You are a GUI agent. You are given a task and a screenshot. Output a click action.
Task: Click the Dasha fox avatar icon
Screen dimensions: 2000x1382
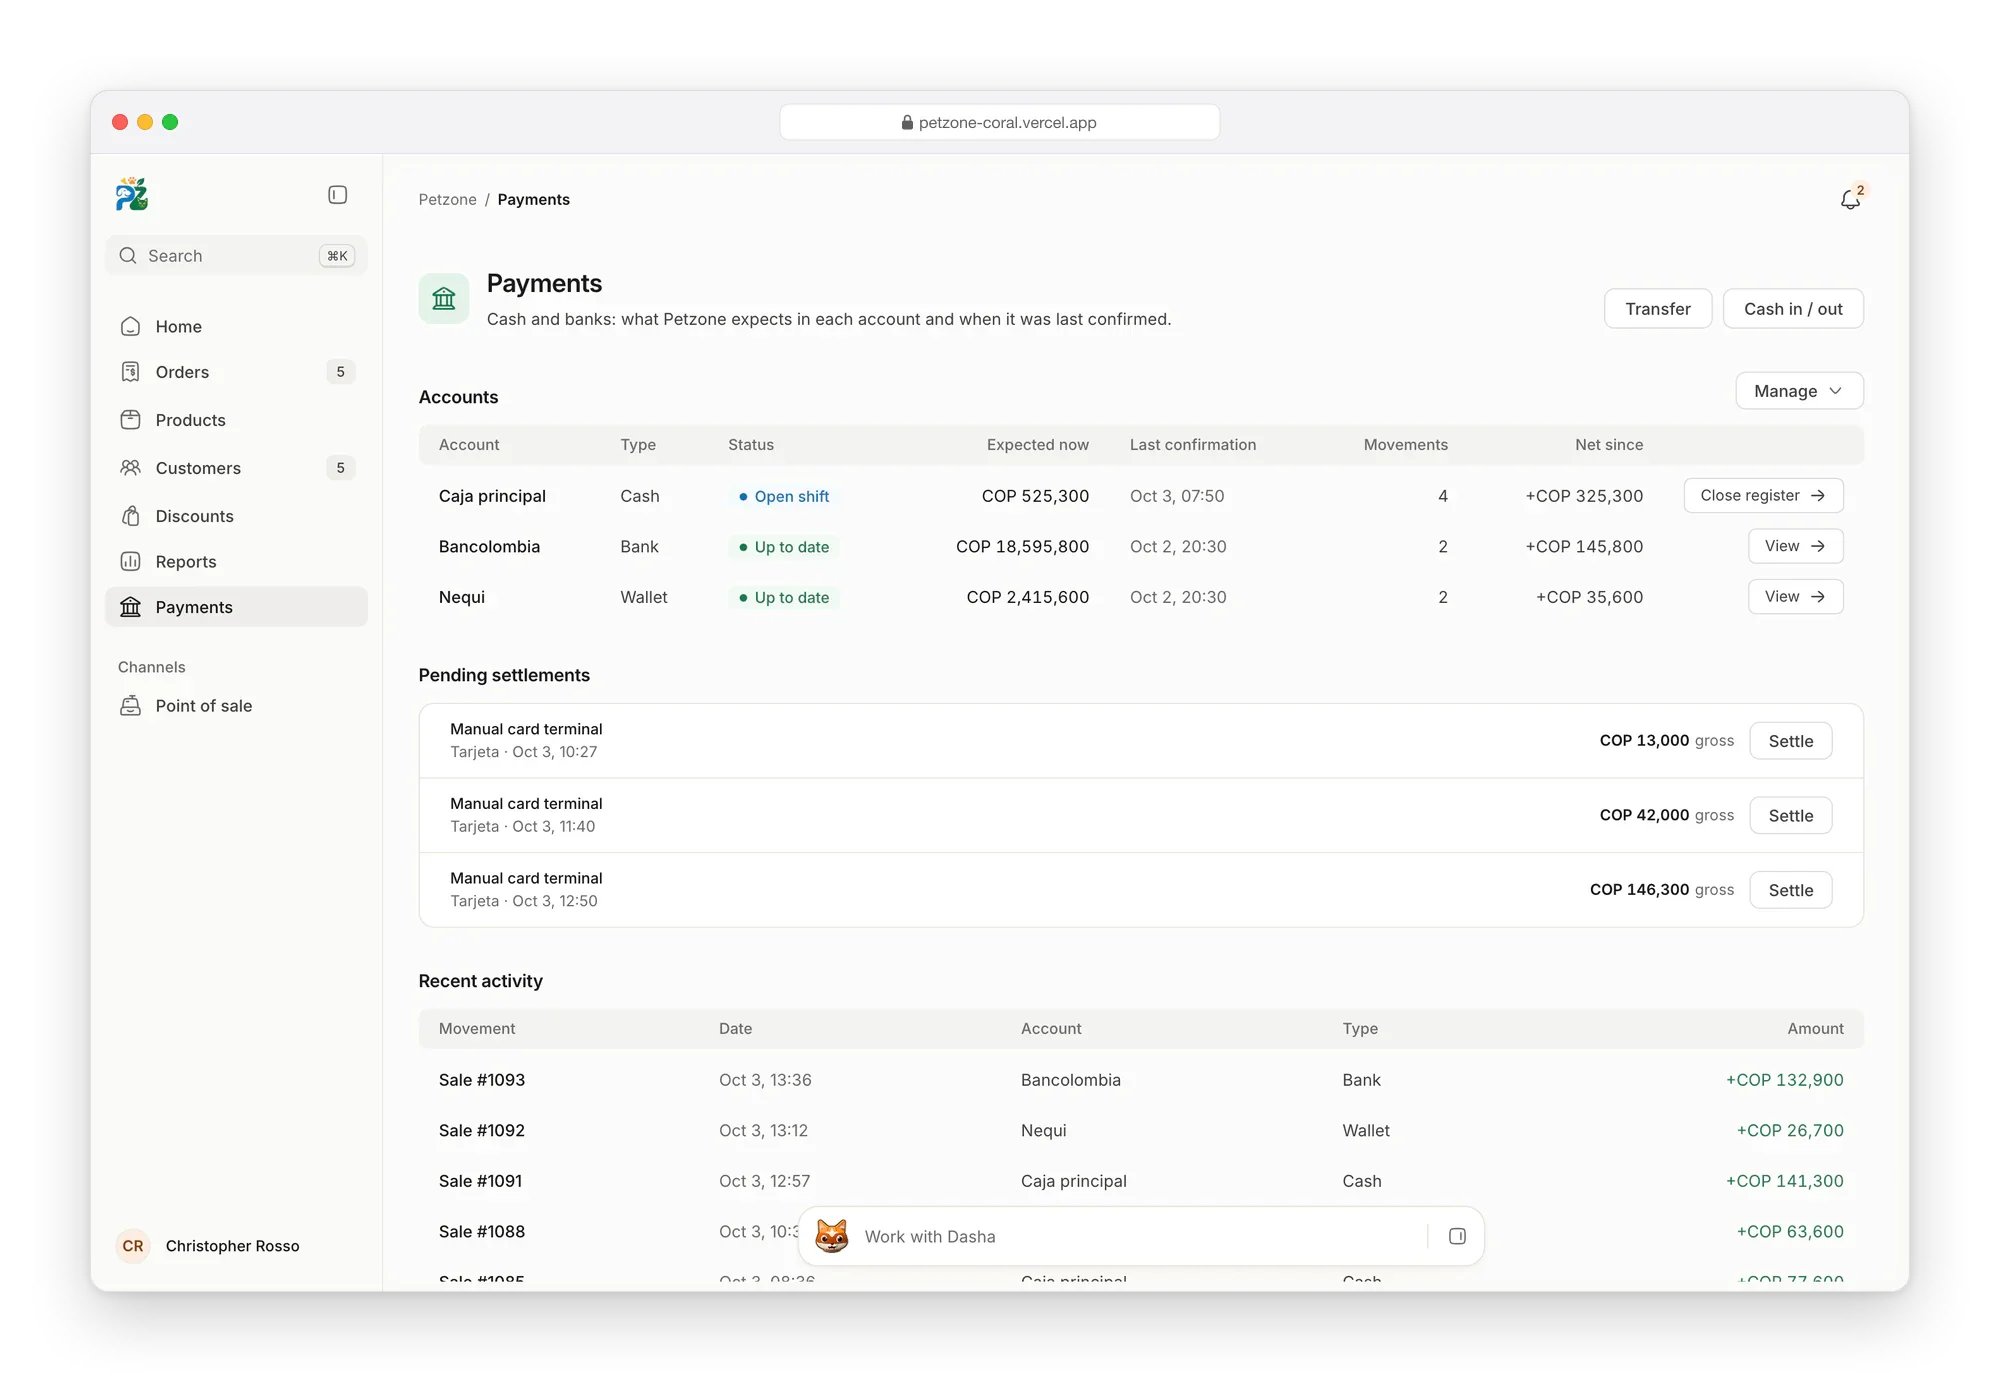832,1236
